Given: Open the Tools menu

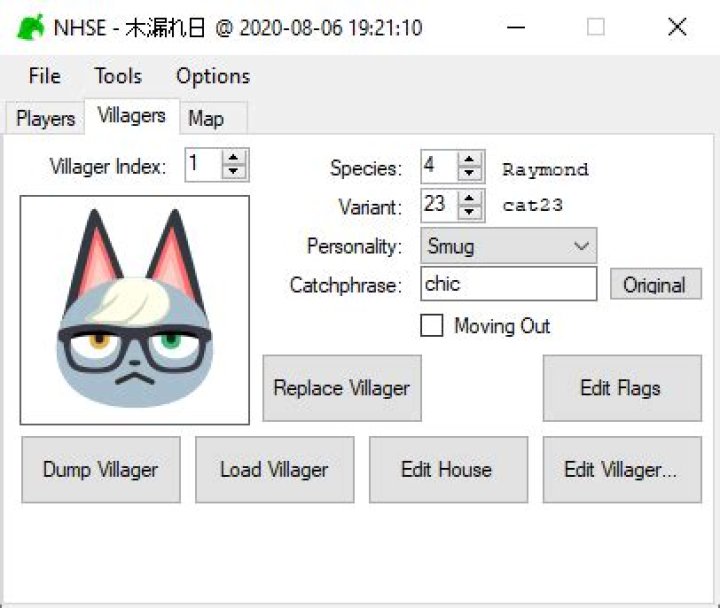Looking at the screenshot, I should pos(118,76).
